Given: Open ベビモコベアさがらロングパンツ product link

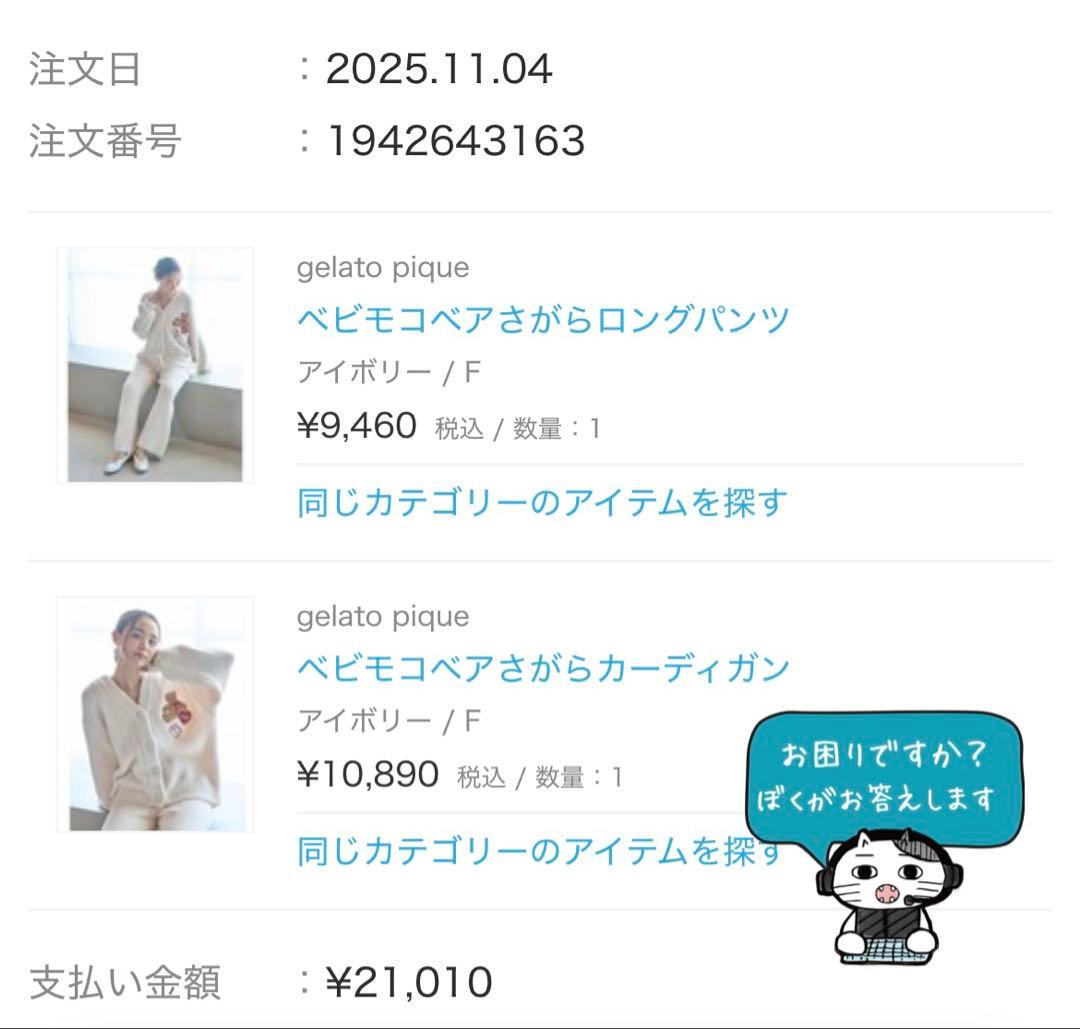Looking at the screenshot, I should (543, 319).
